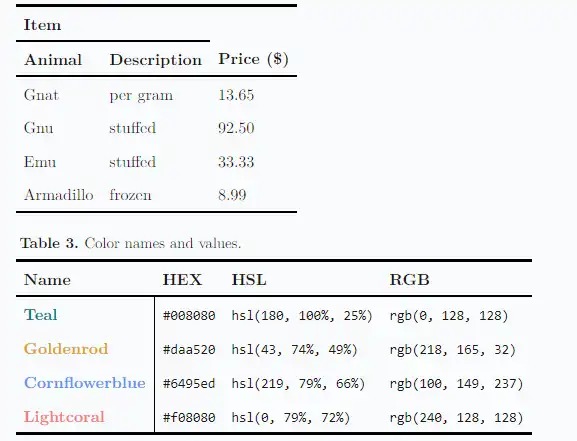
Task: Click the Item column group header
Action: click(42, 25)
